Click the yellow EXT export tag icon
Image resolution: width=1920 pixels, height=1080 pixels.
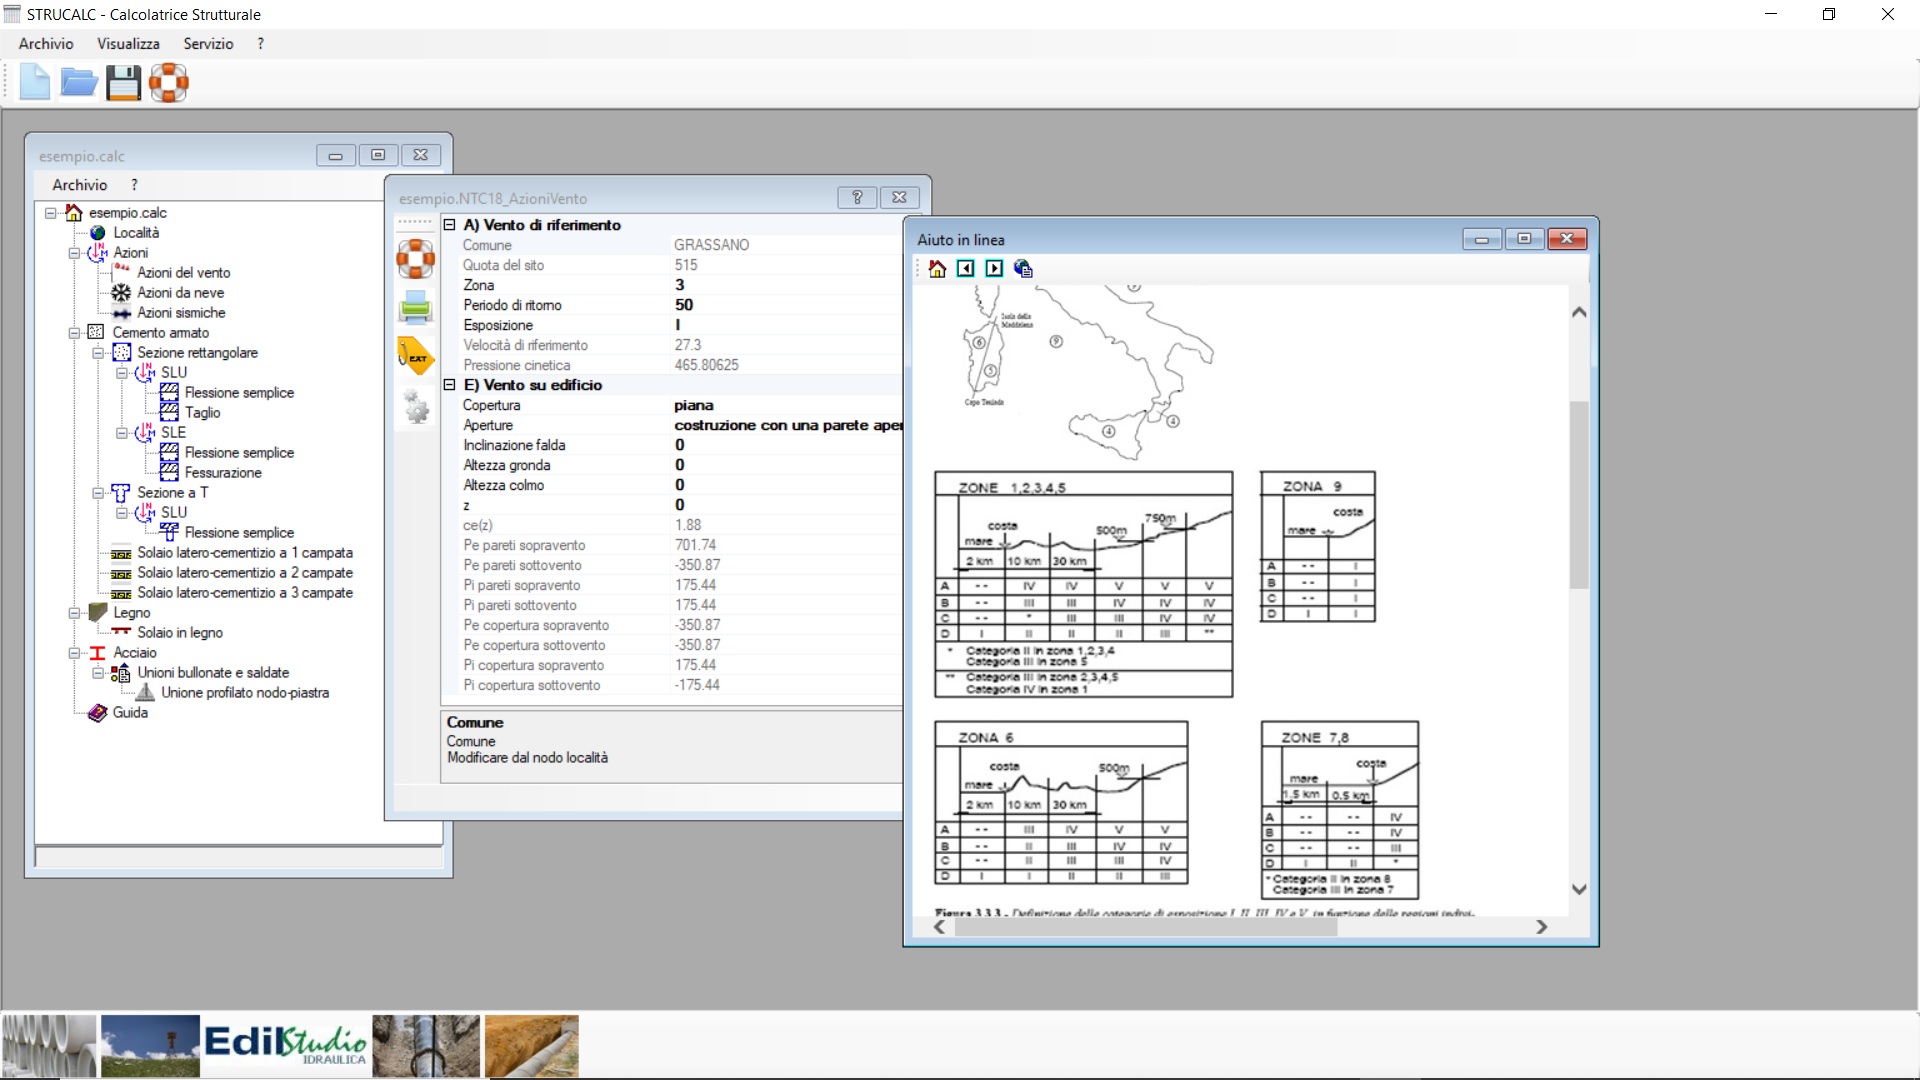pyautogui.click(x=416, y=356)
